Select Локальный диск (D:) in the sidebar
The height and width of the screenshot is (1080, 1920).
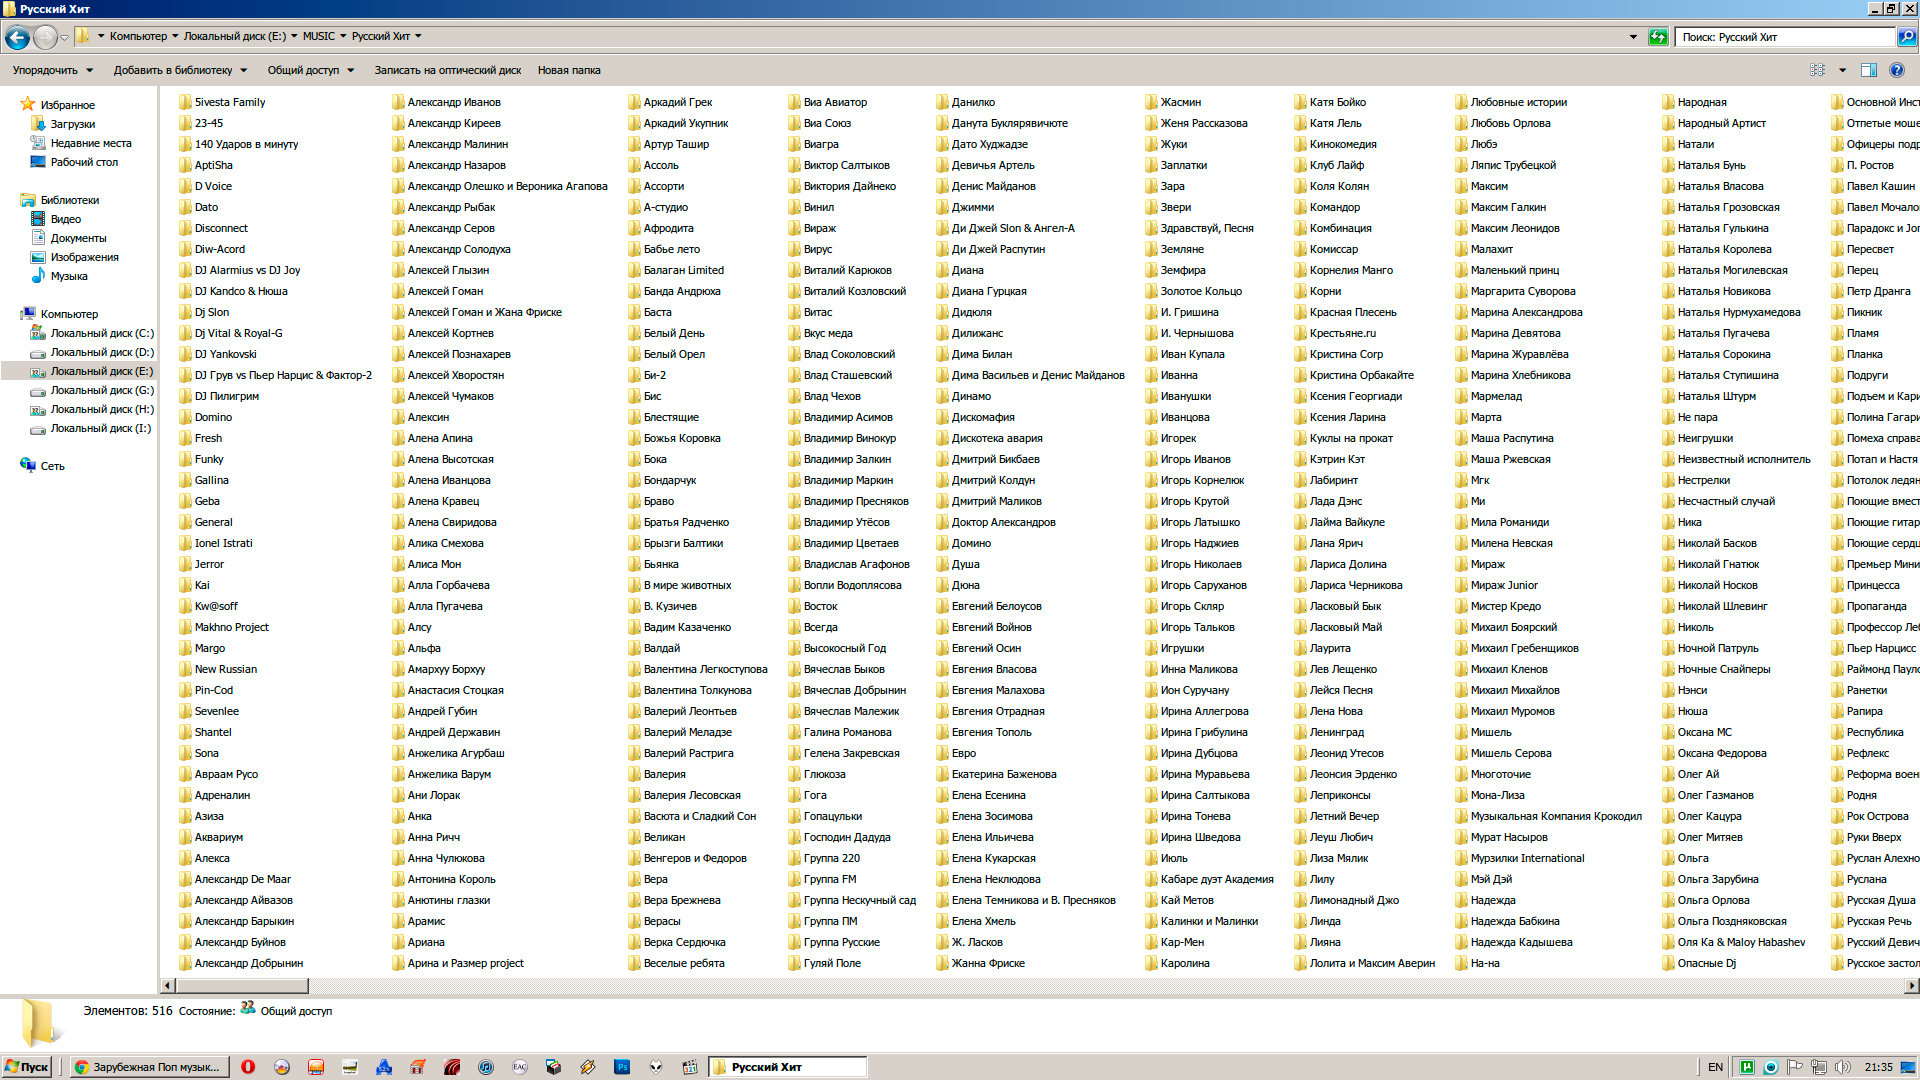click(101, 352)
